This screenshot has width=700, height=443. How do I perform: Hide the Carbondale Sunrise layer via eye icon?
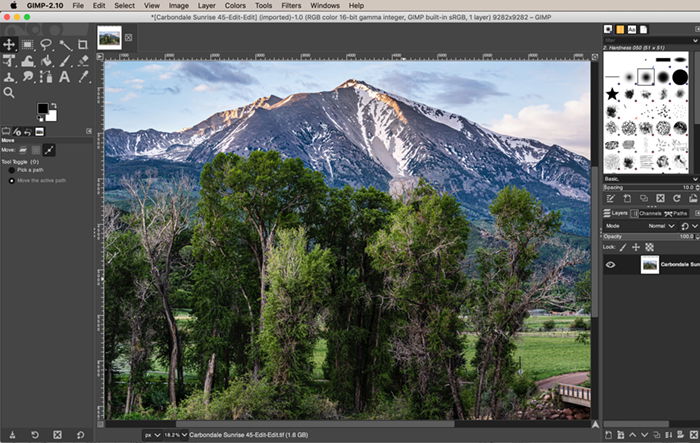tap(610, 265)
